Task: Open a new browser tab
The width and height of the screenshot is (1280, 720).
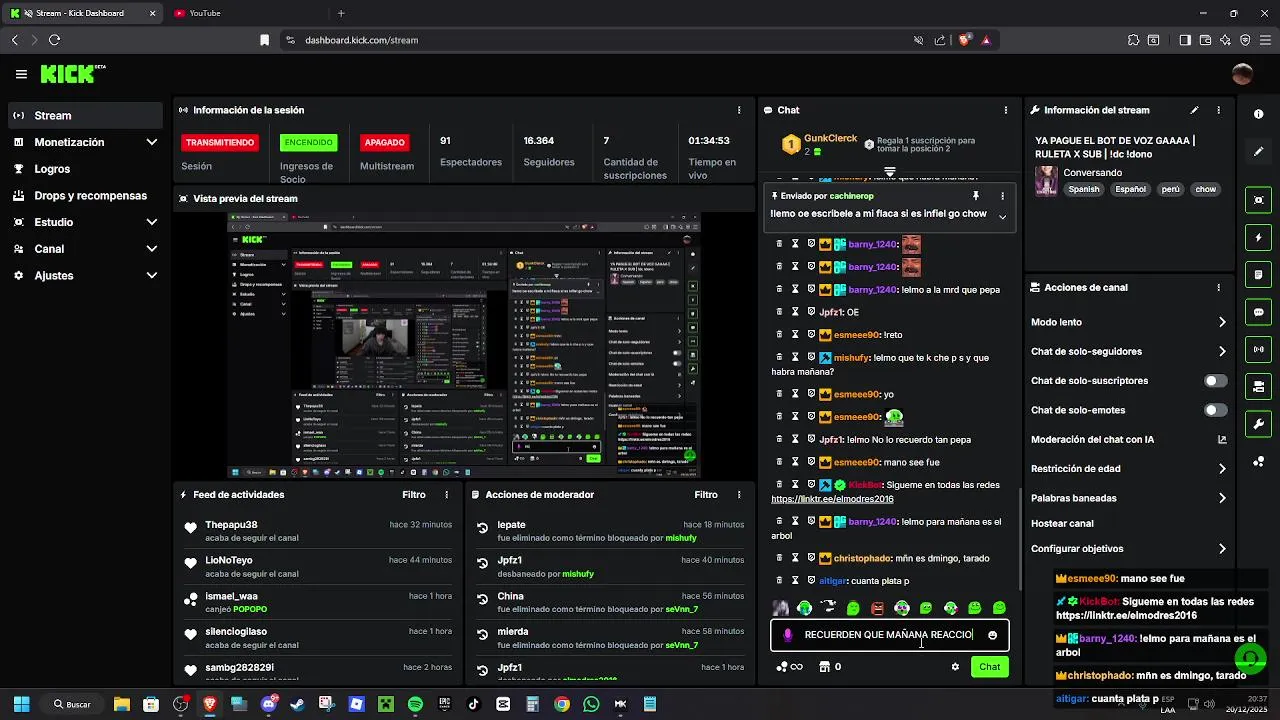Action: (x=341, y=13)
